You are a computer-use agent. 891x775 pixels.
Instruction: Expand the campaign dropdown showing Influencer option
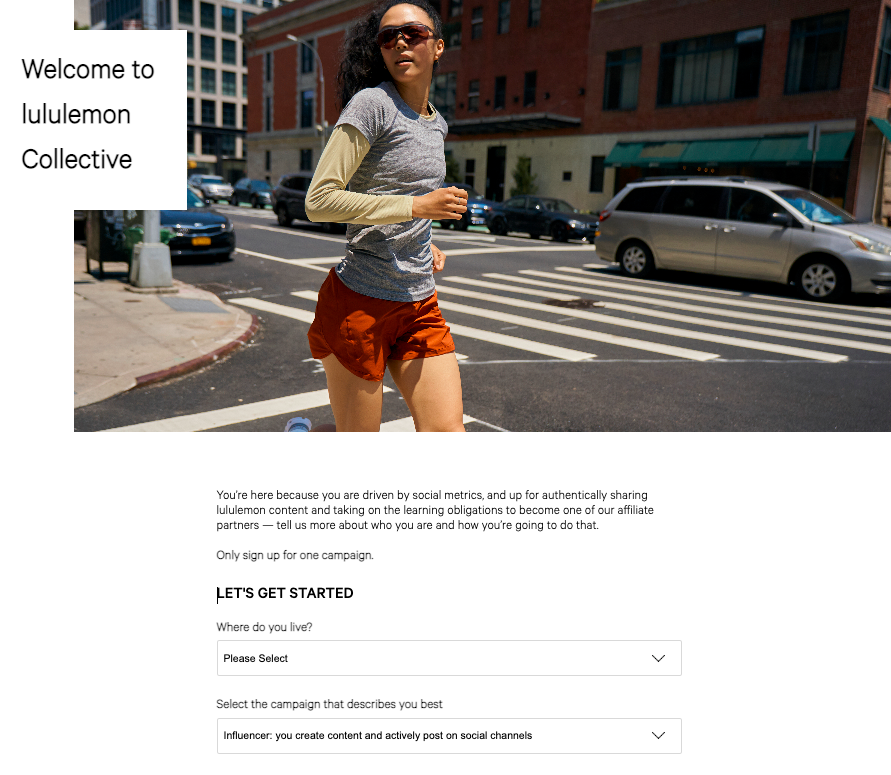tap(449, 736)
